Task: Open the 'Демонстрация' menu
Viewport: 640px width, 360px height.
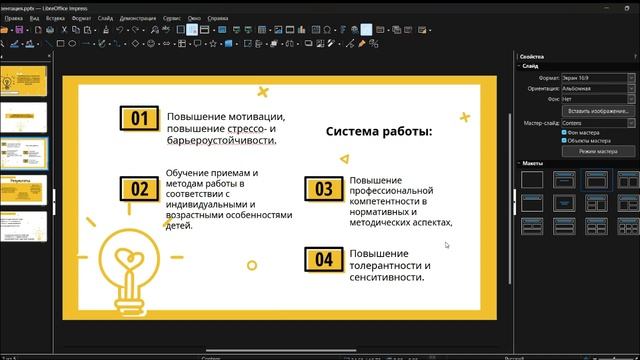Action: point(138,18)
